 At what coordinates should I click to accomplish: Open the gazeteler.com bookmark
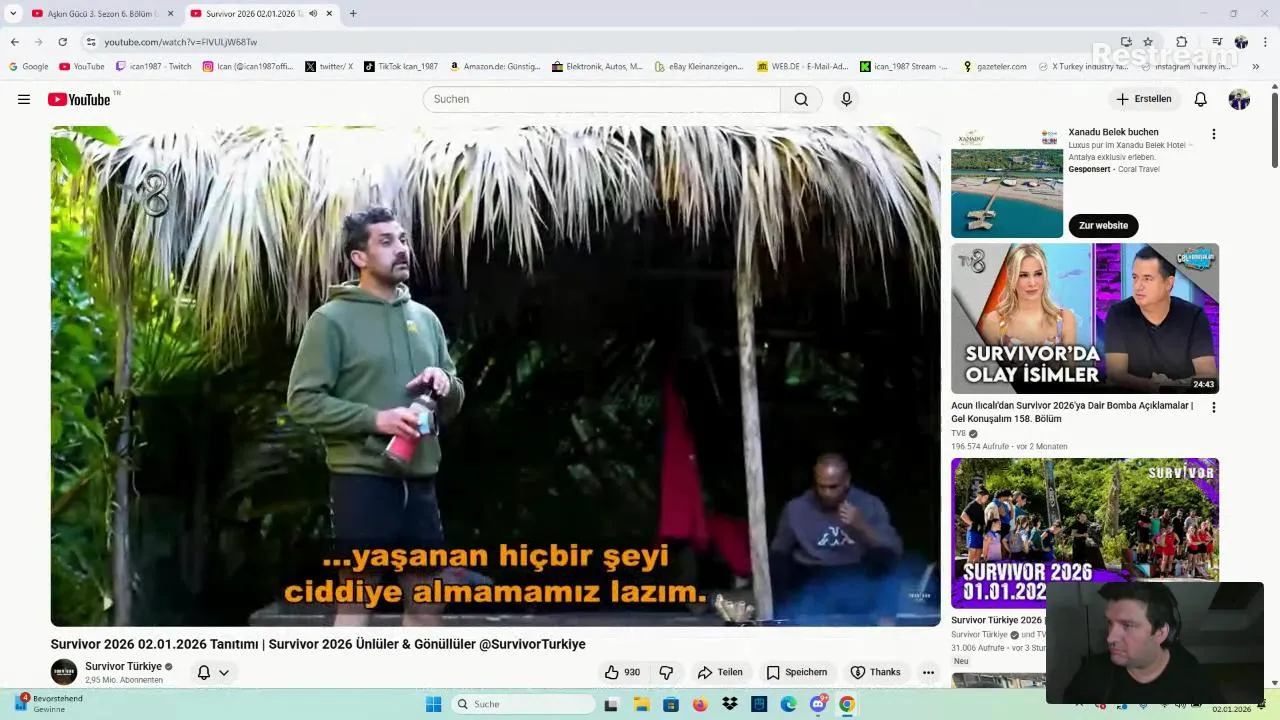coord(995,66)
